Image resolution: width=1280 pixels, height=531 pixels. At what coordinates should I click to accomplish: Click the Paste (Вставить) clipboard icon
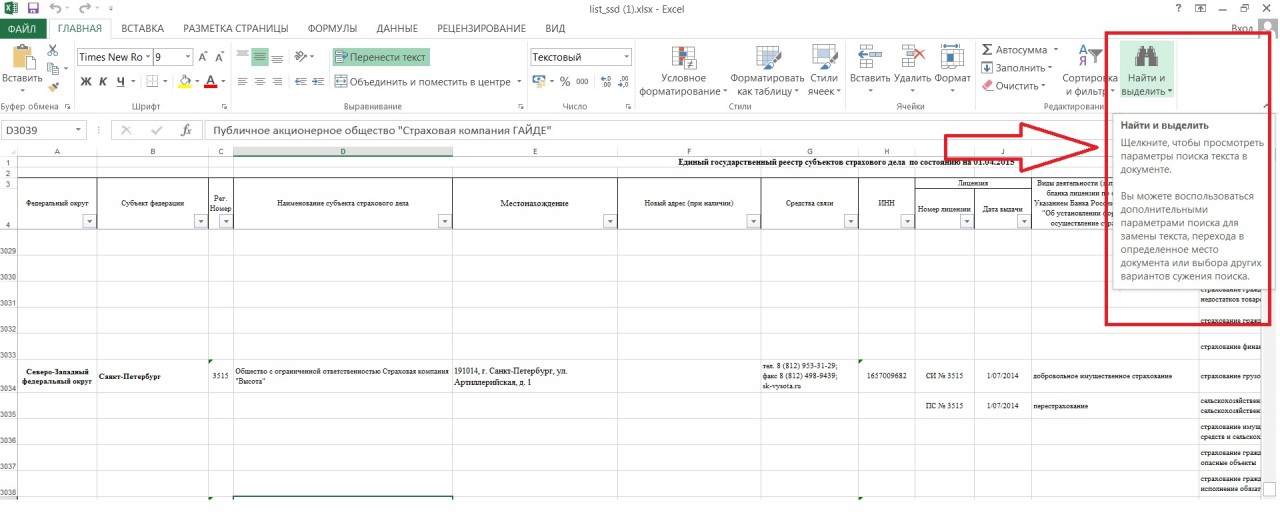click(x=22, y=56)
